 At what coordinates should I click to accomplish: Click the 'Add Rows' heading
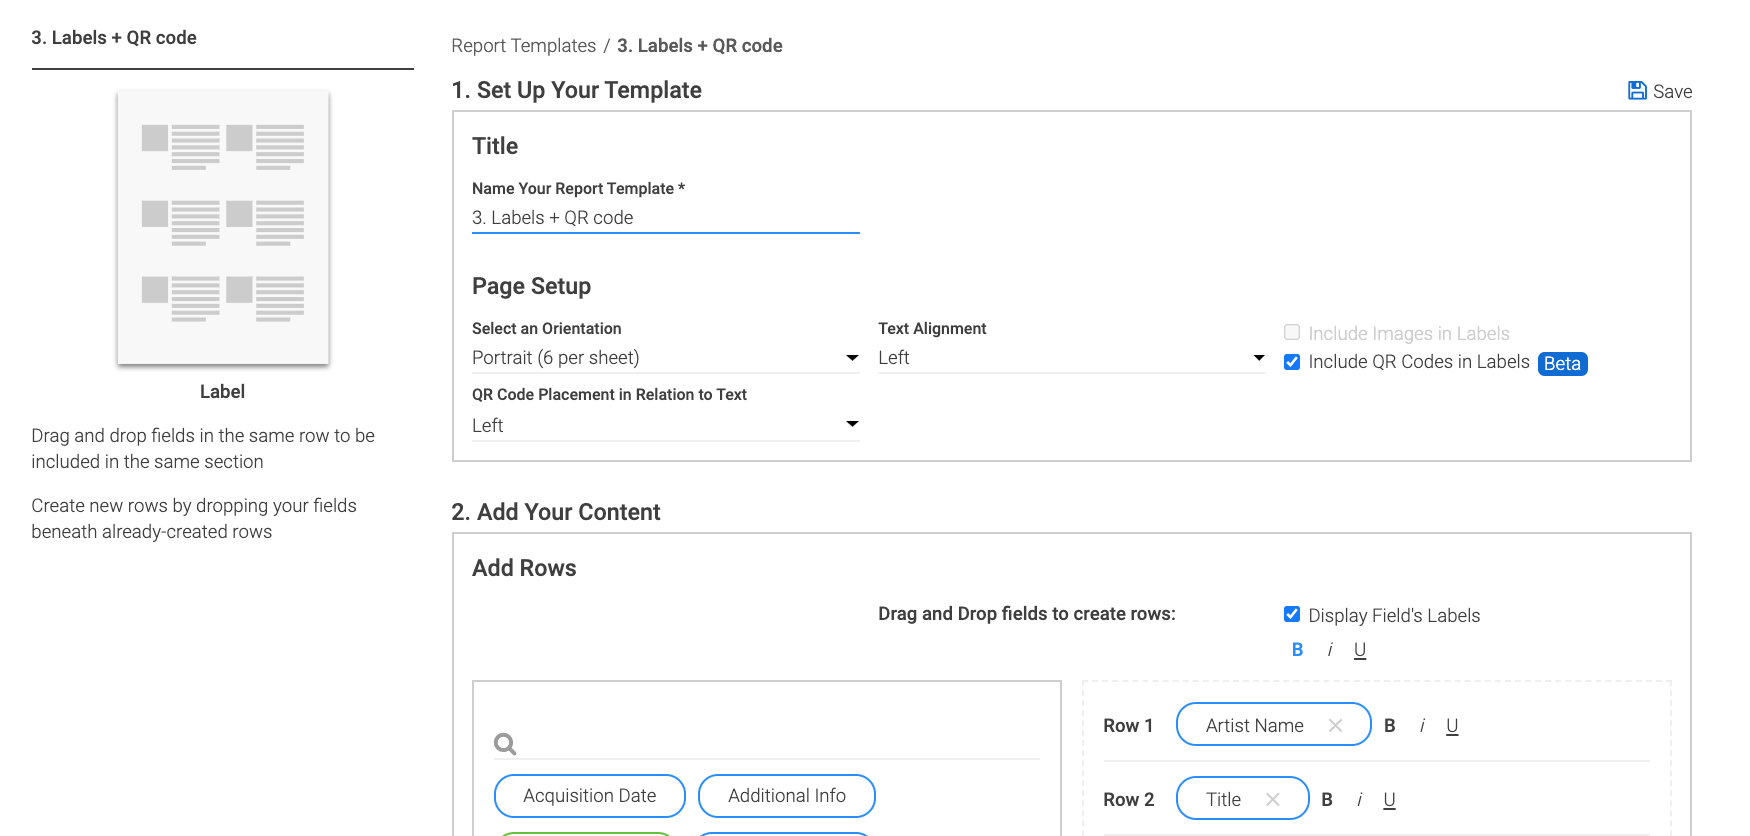pyautogui.click(x=524, y=568)
